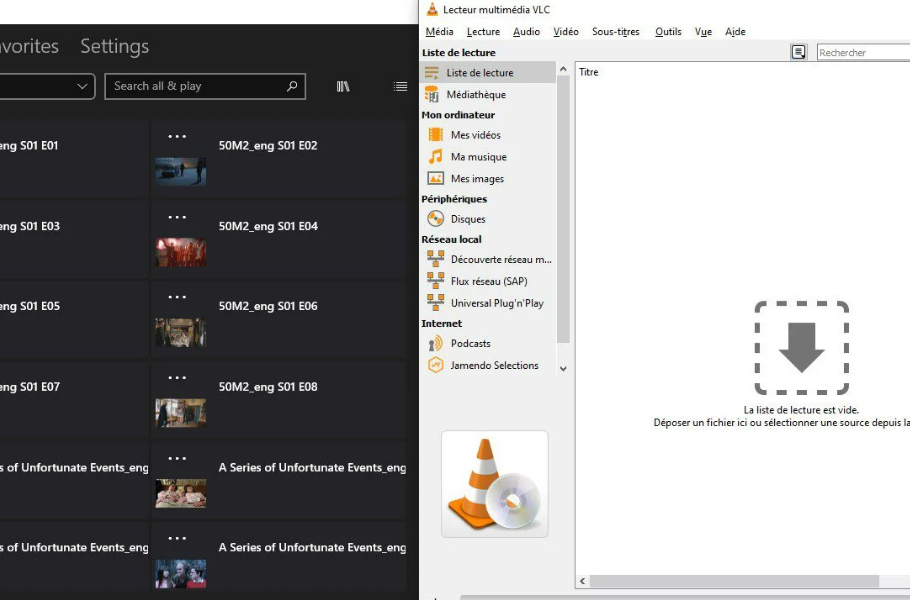Open the Vidéo menu in VLC
This screenshot has height=600, width=910.
(x=566, y=31)
